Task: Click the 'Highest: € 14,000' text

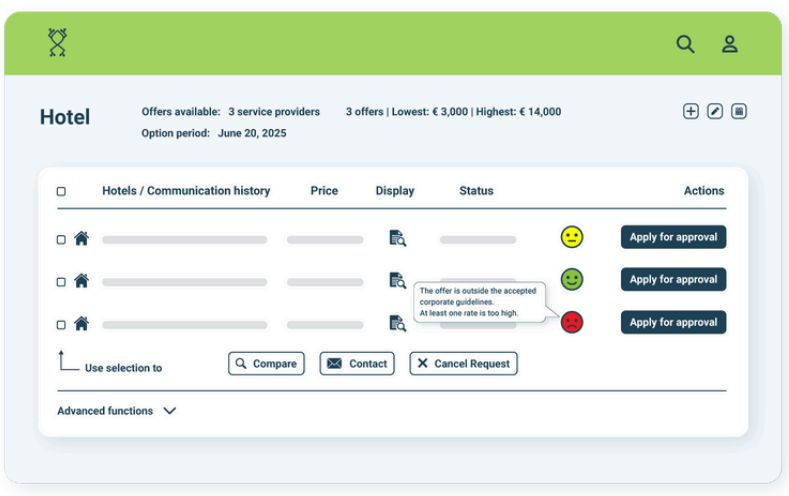Action: tap(518, 112)
